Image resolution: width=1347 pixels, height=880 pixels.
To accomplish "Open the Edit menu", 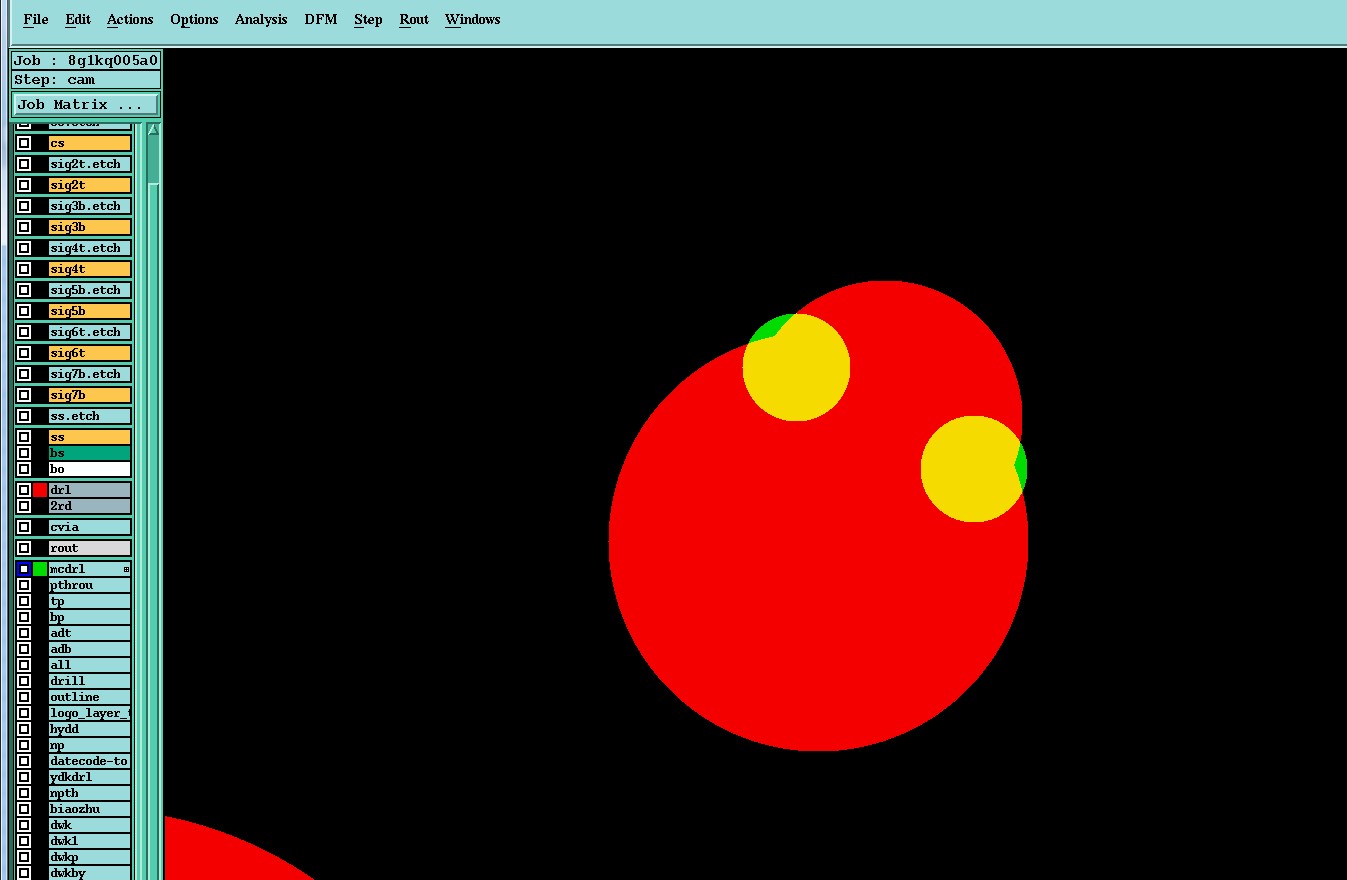I will click(78, 19).
